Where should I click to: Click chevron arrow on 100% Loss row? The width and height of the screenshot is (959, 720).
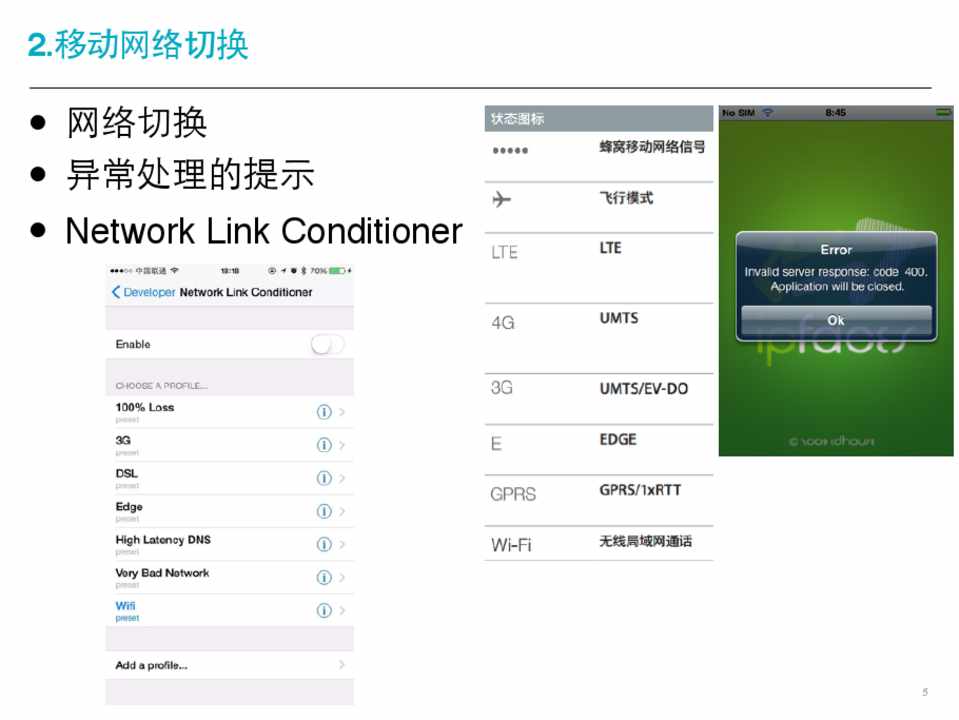342,412
